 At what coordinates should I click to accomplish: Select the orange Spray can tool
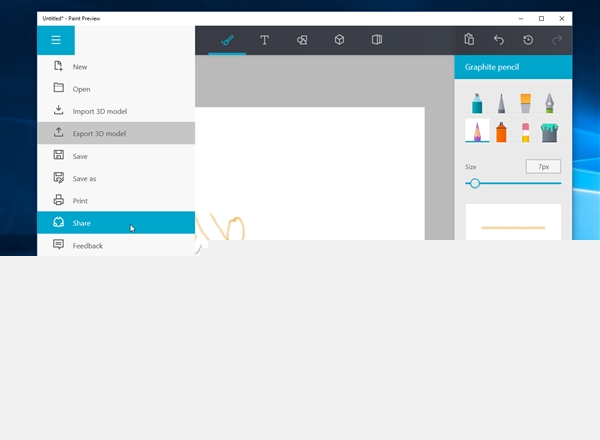tap(501, 132)
